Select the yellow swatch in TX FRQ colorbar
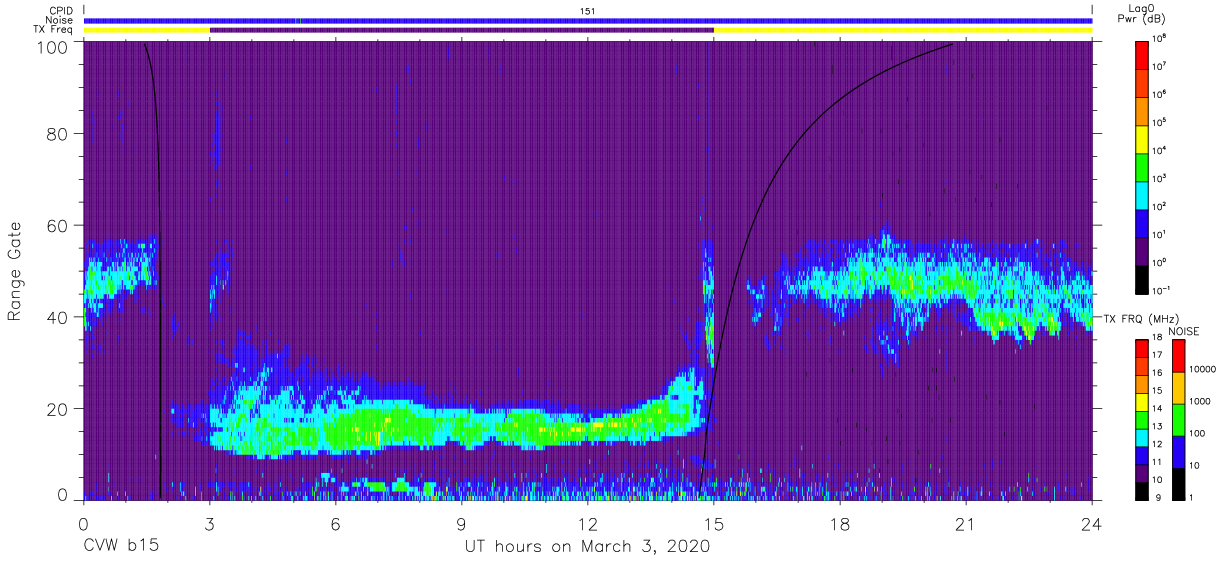Viewport: 1228px width, 567px height. [1141, 402]
